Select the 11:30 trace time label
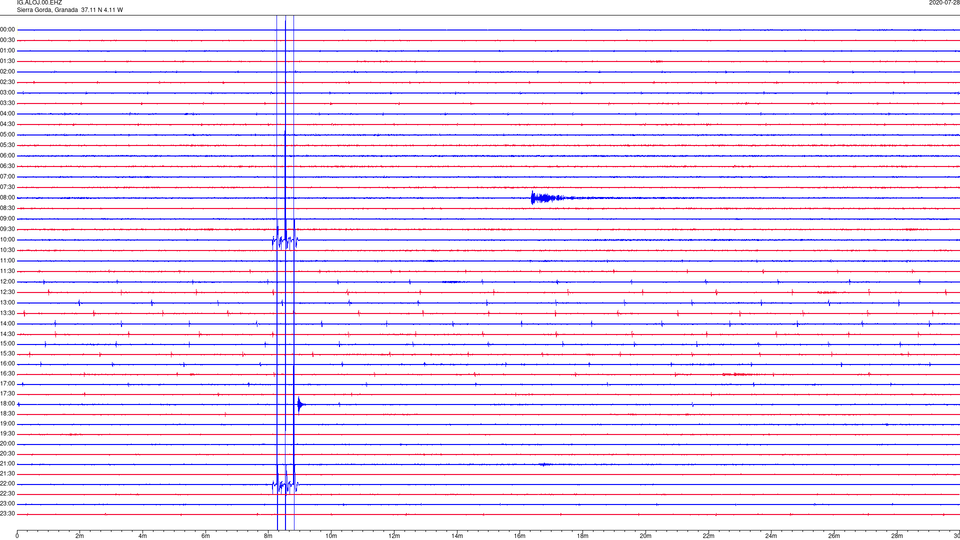The height and width of the screenshot is (540, 960). pos(8,271)
